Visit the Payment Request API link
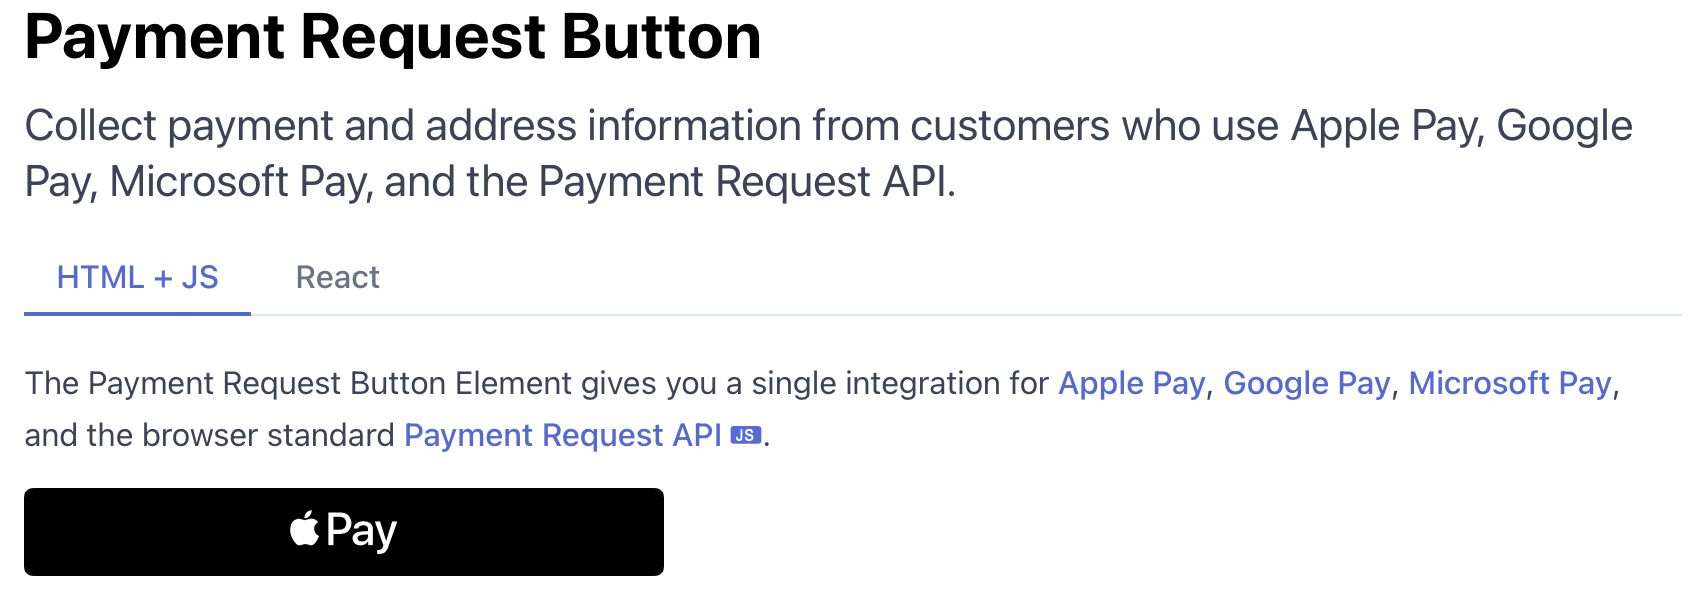The width and height of the screenshot is (1690, 608). [x=562, y=435]
